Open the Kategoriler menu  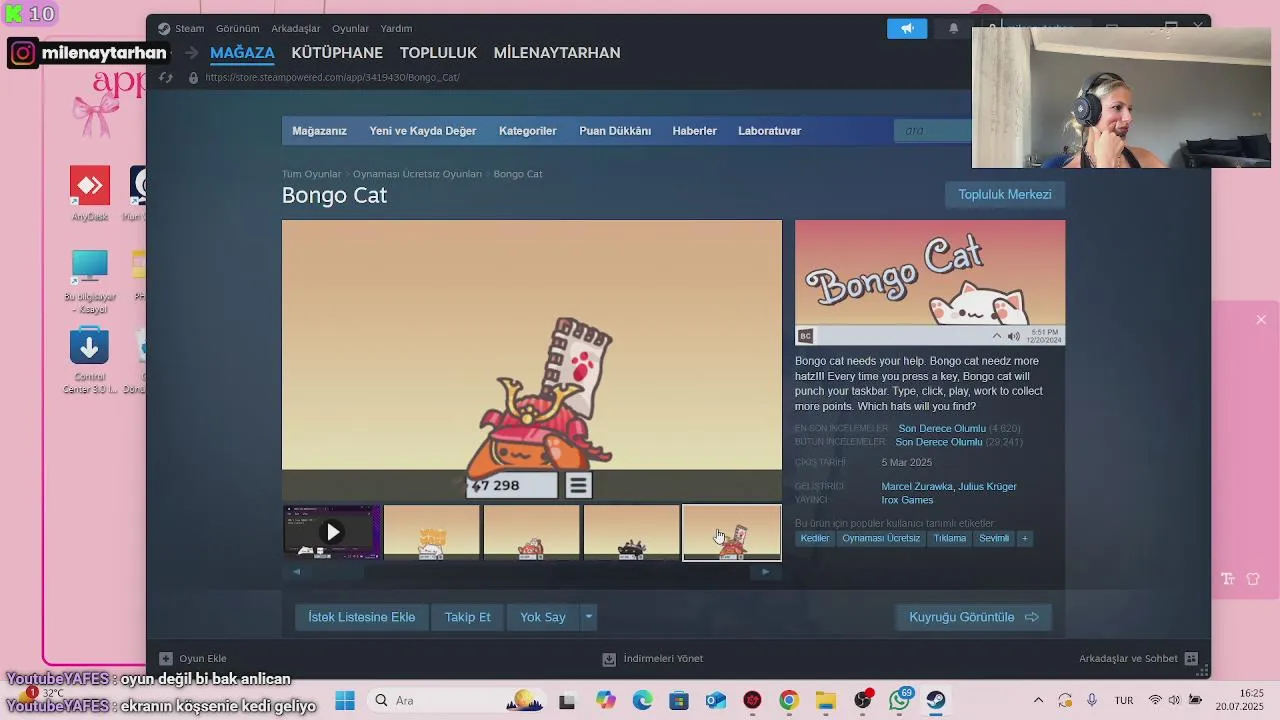[x=527, y=131]
